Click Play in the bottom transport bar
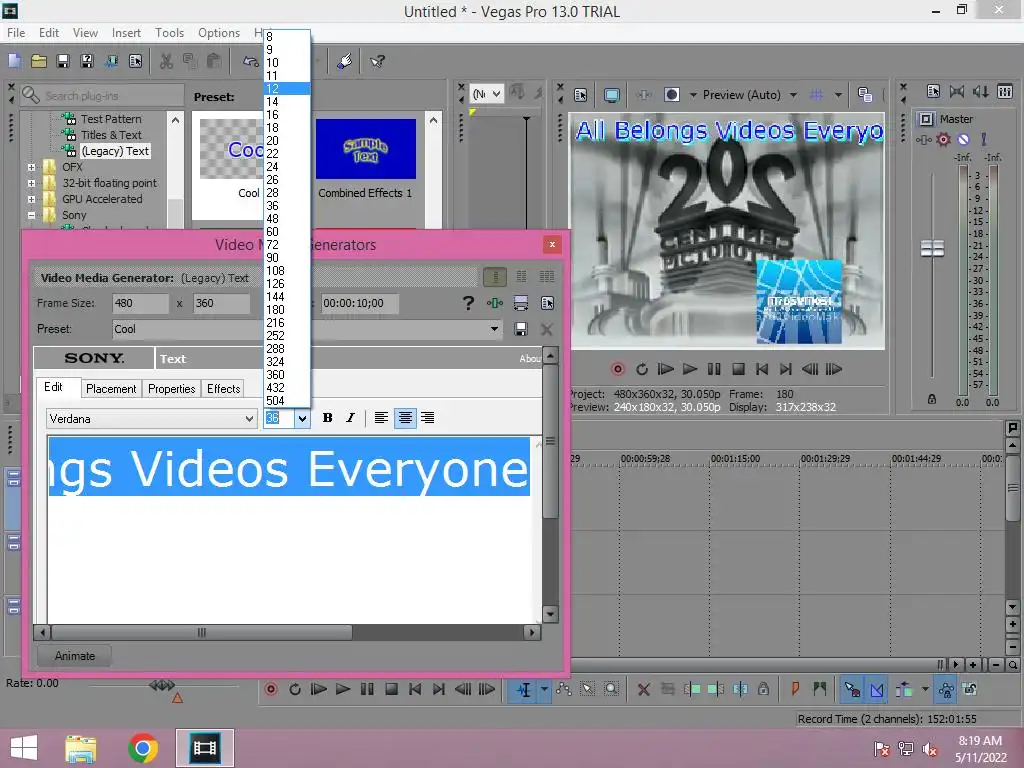This screenshot has height=768, width=1024. 342,689
